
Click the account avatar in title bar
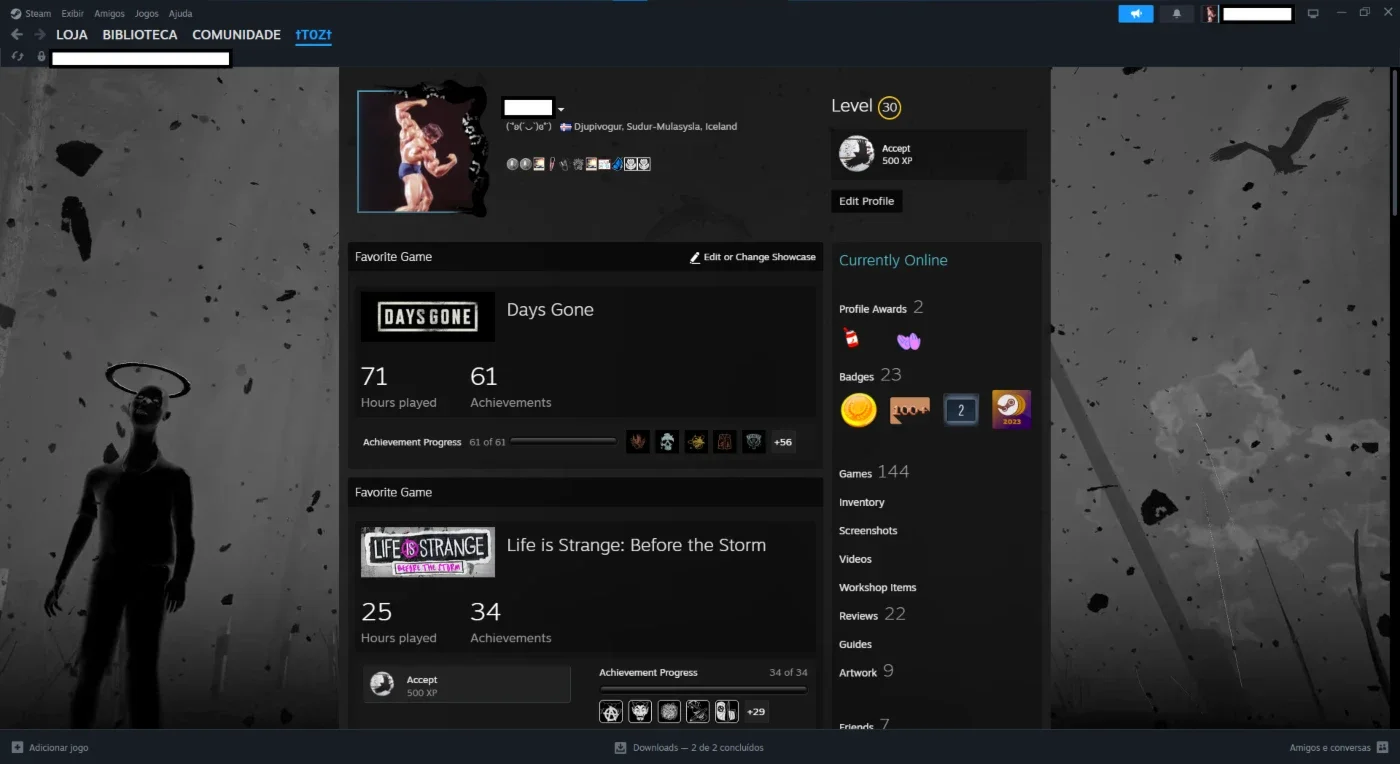click(1210, 14)
